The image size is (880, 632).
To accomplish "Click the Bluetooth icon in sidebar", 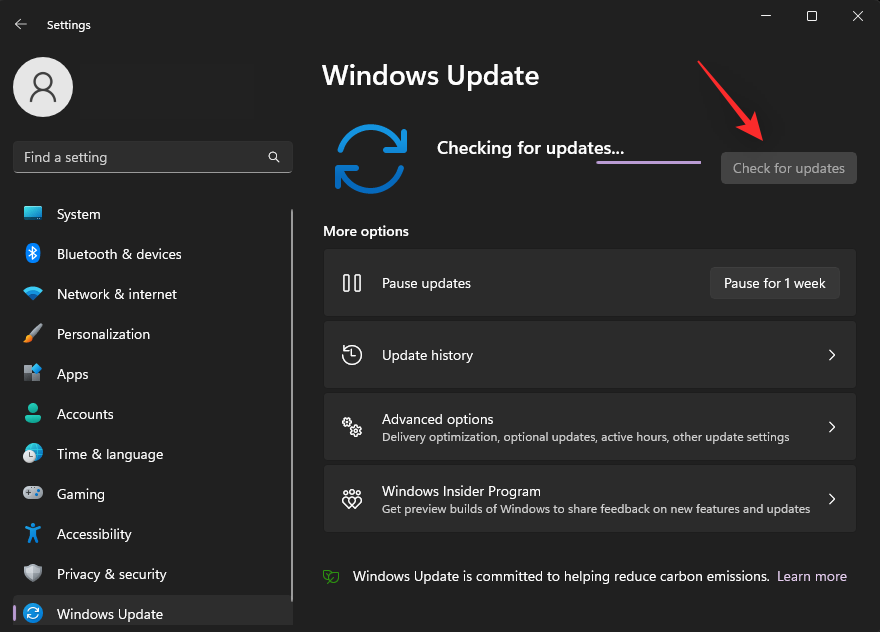I will click(33, 253).
